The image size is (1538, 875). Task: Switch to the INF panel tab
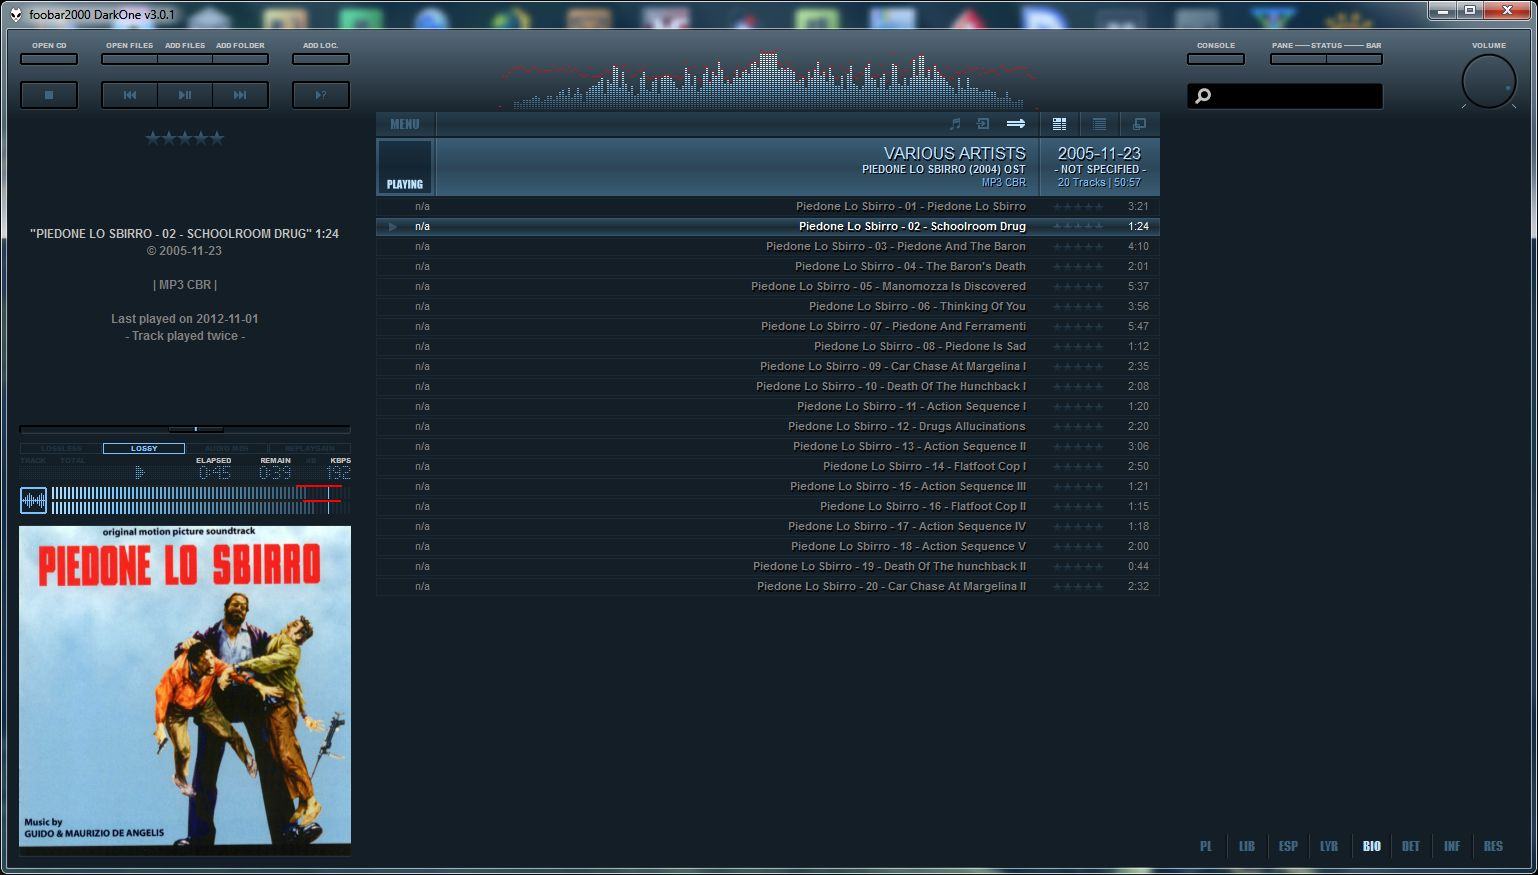click(x=1452, y=846)
